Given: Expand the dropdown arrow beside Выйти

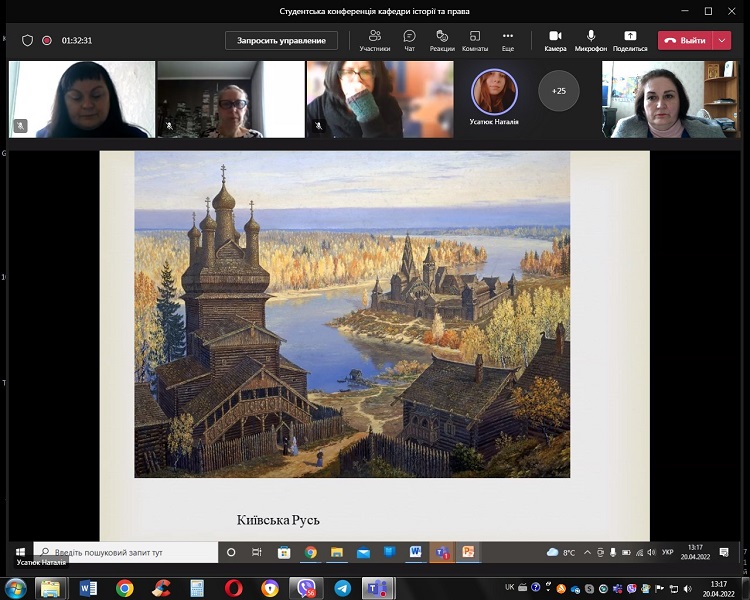Looking at the screenshot, I should 722,41.
